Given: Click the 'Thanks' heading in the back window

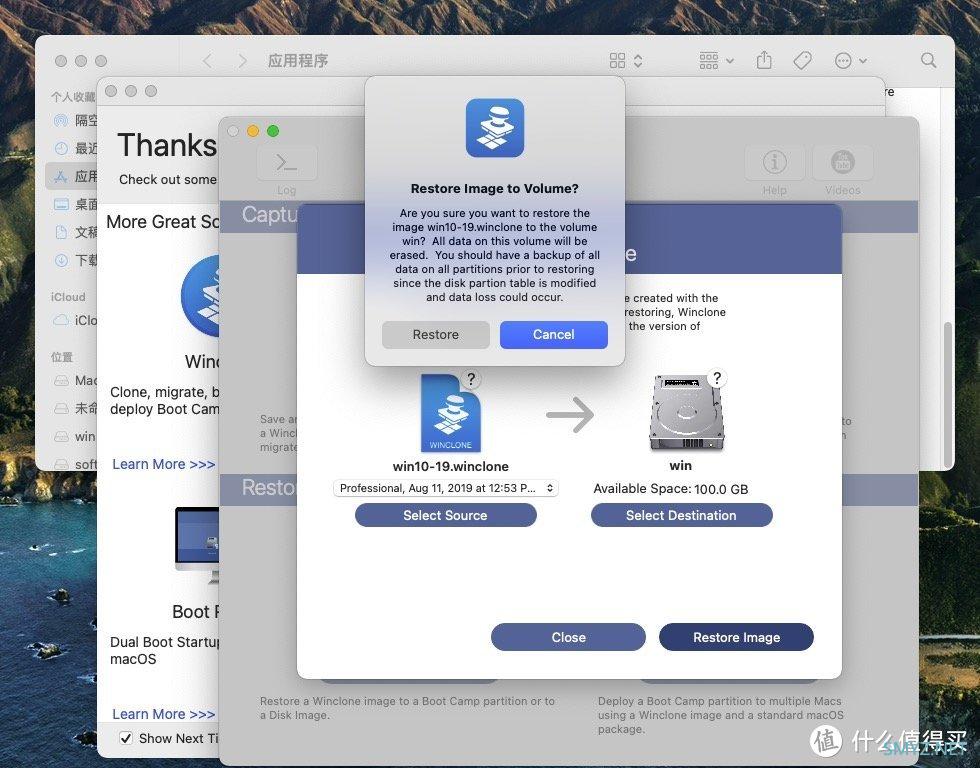Looking at the screenshot, I should click(x=167, y=145).
